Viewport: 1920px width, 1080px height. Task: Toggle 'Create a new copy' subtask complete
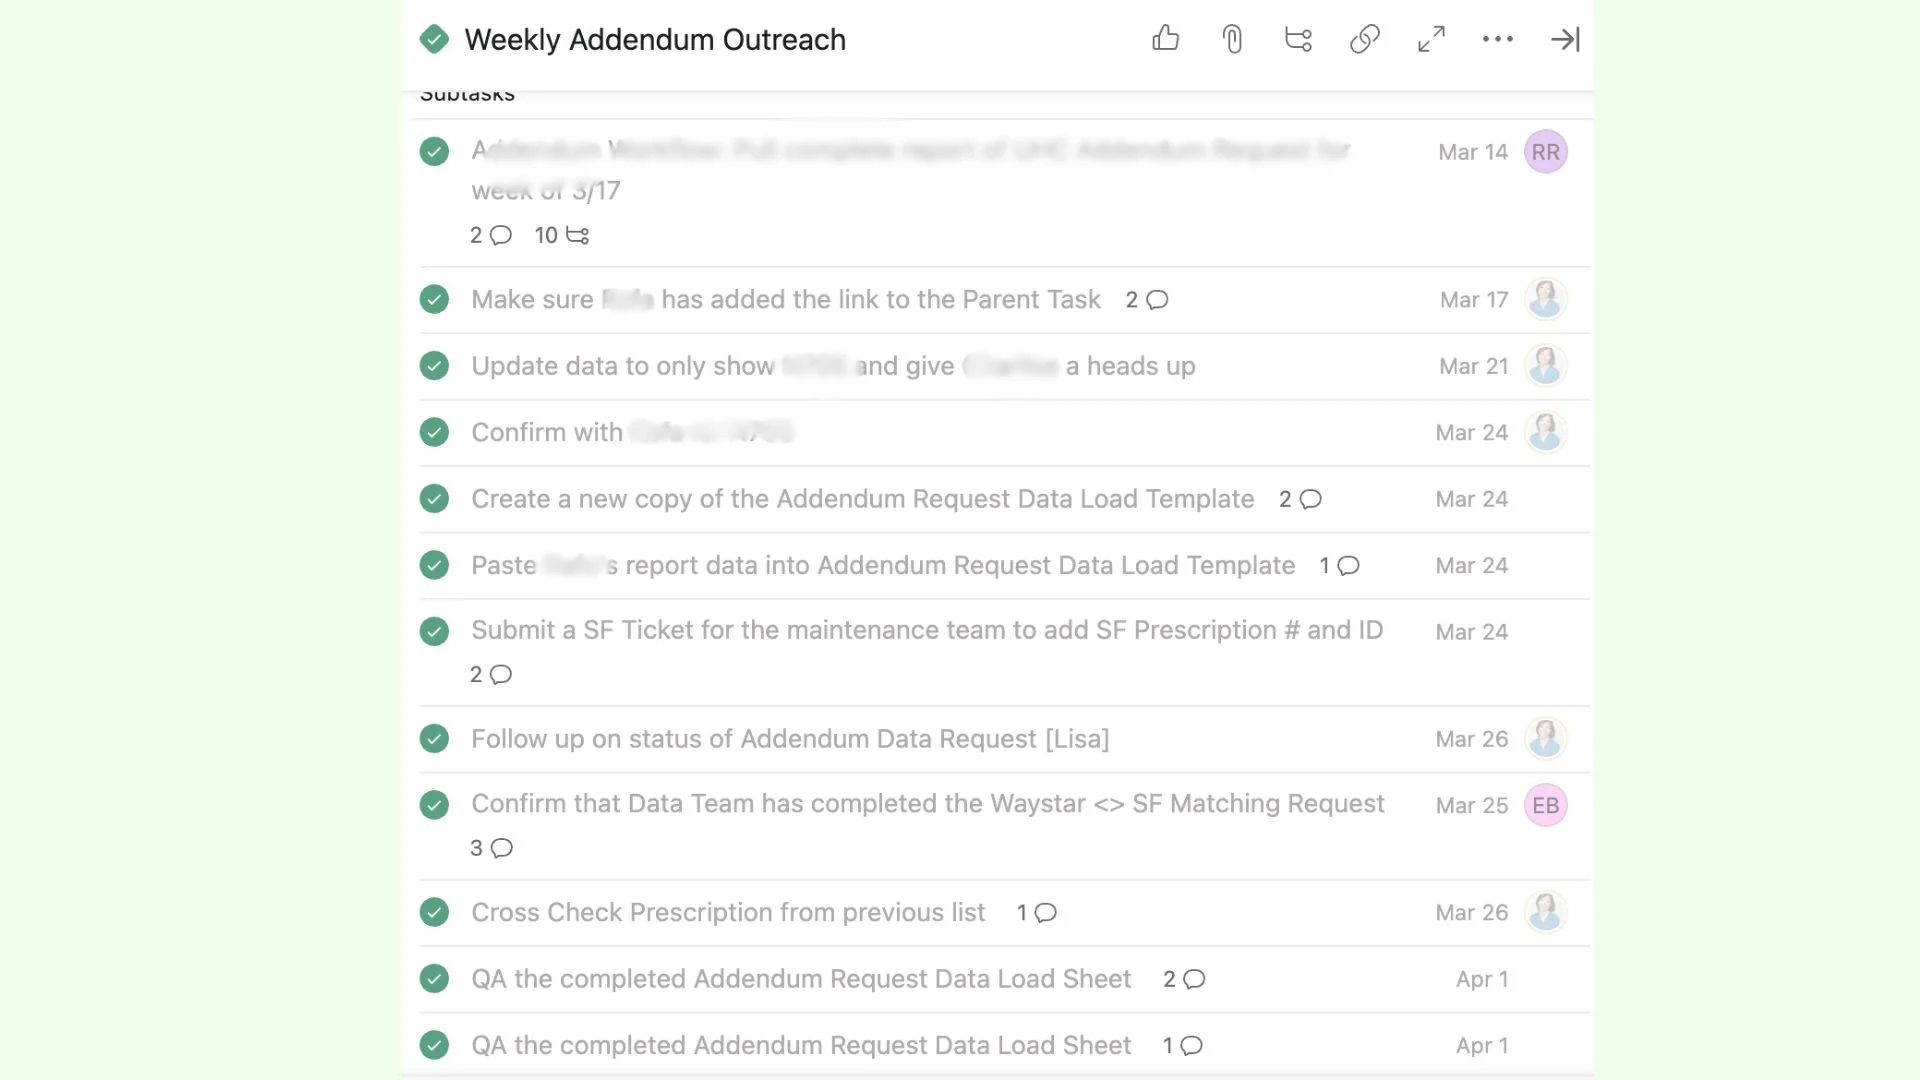click(x=434, y=498)
